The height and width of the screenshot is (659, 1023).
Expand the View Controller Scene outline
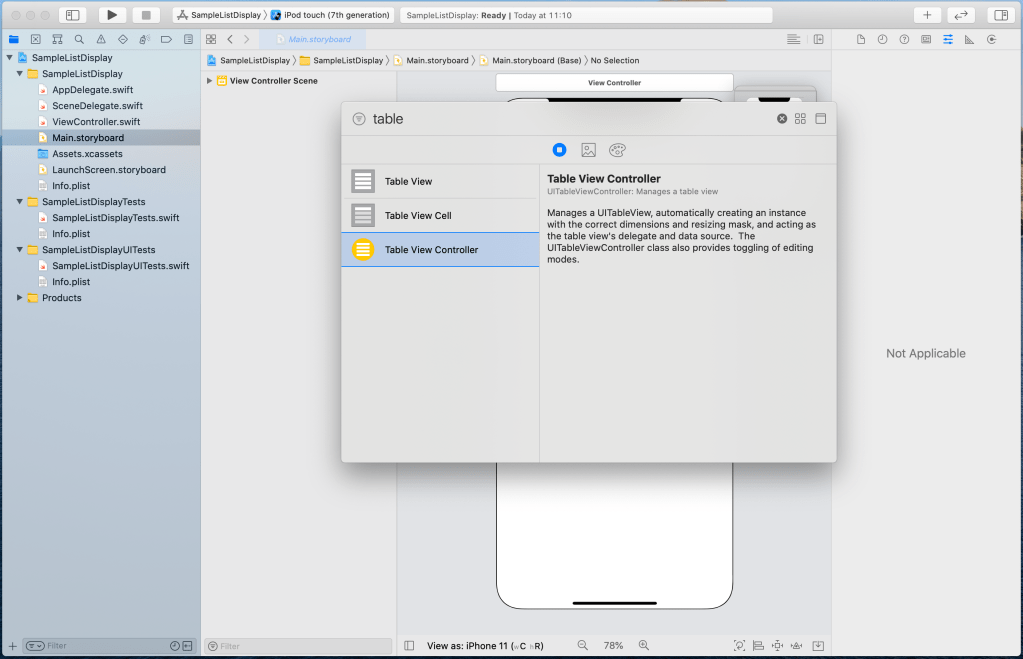point(209,81)
